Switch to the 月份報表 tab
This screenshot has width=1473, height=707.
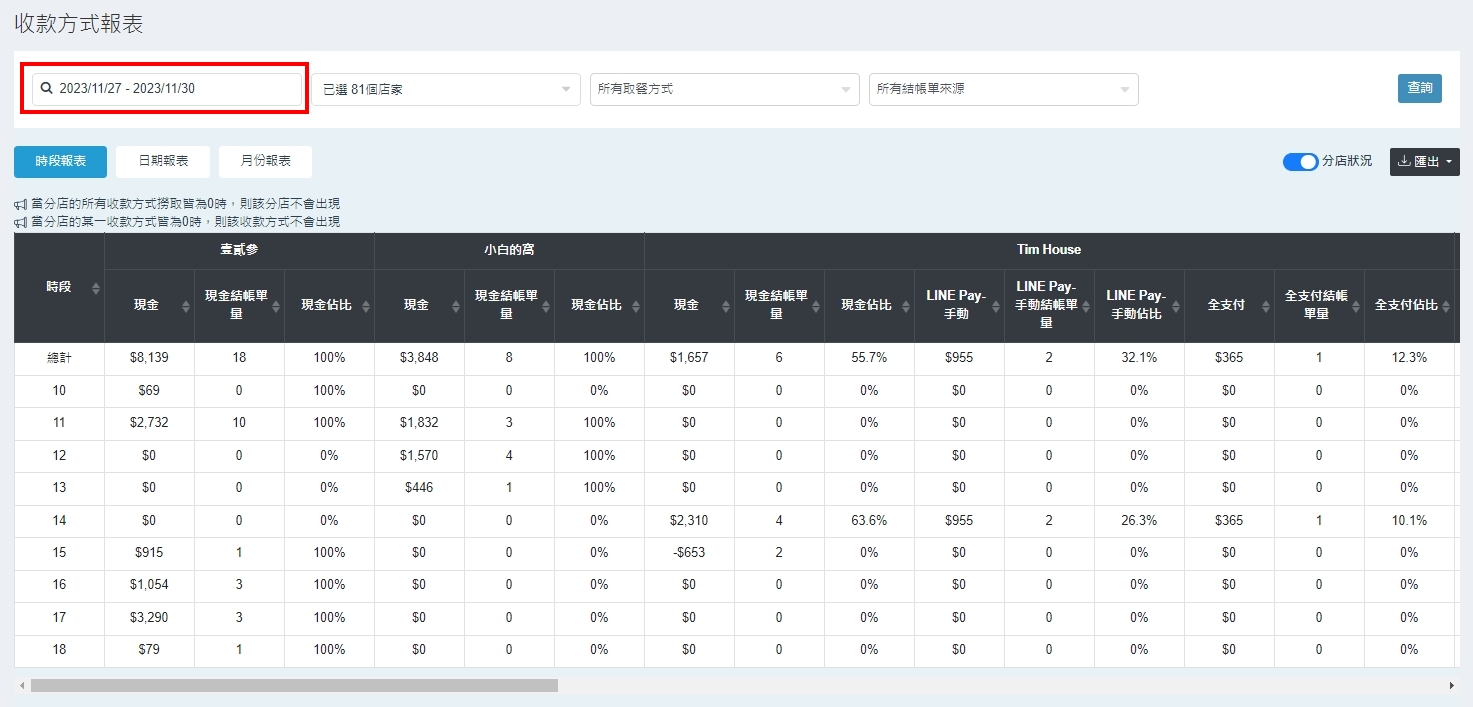265,161
